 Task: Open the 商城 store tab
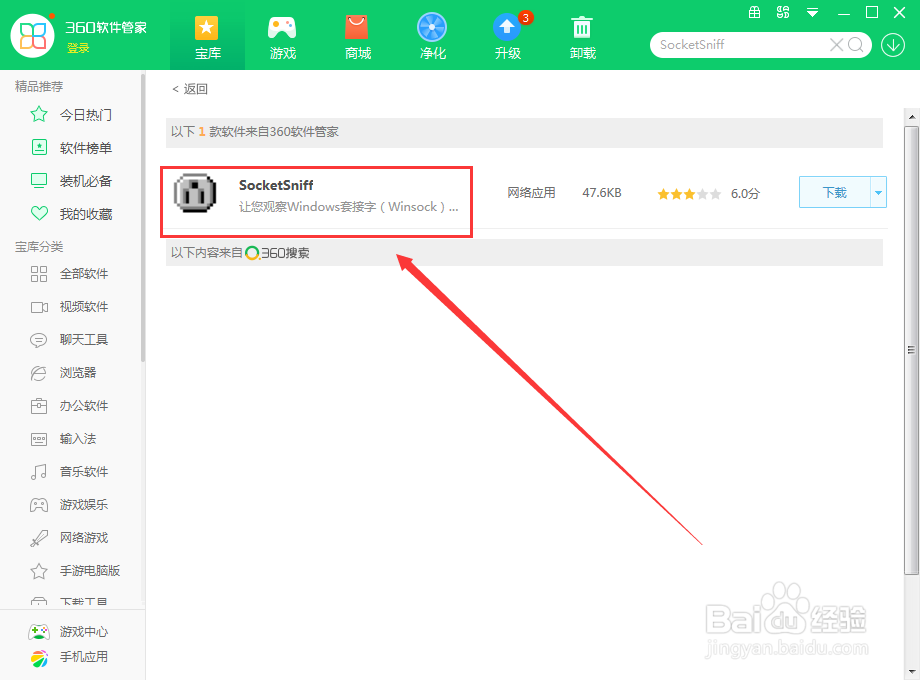(x=357, y=38)
